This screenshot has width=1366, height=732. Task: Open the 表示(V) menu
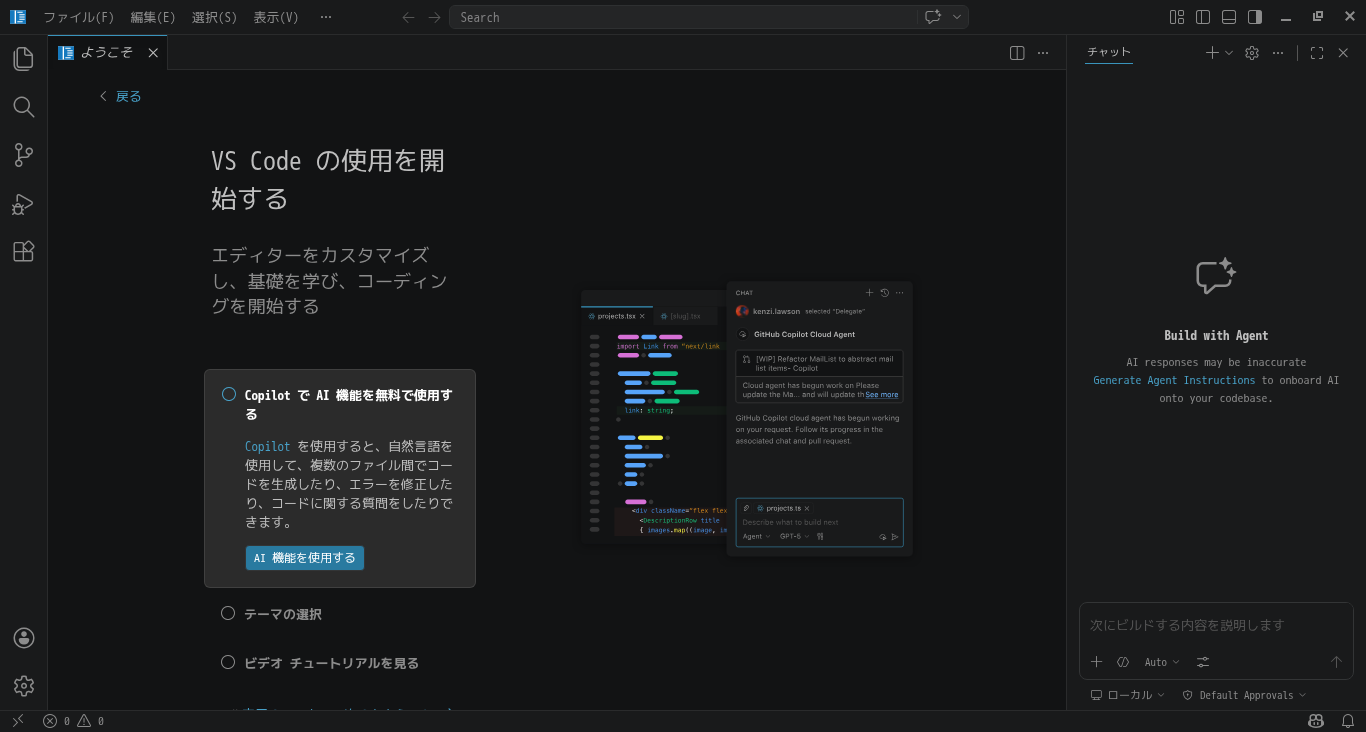point(276,17)
